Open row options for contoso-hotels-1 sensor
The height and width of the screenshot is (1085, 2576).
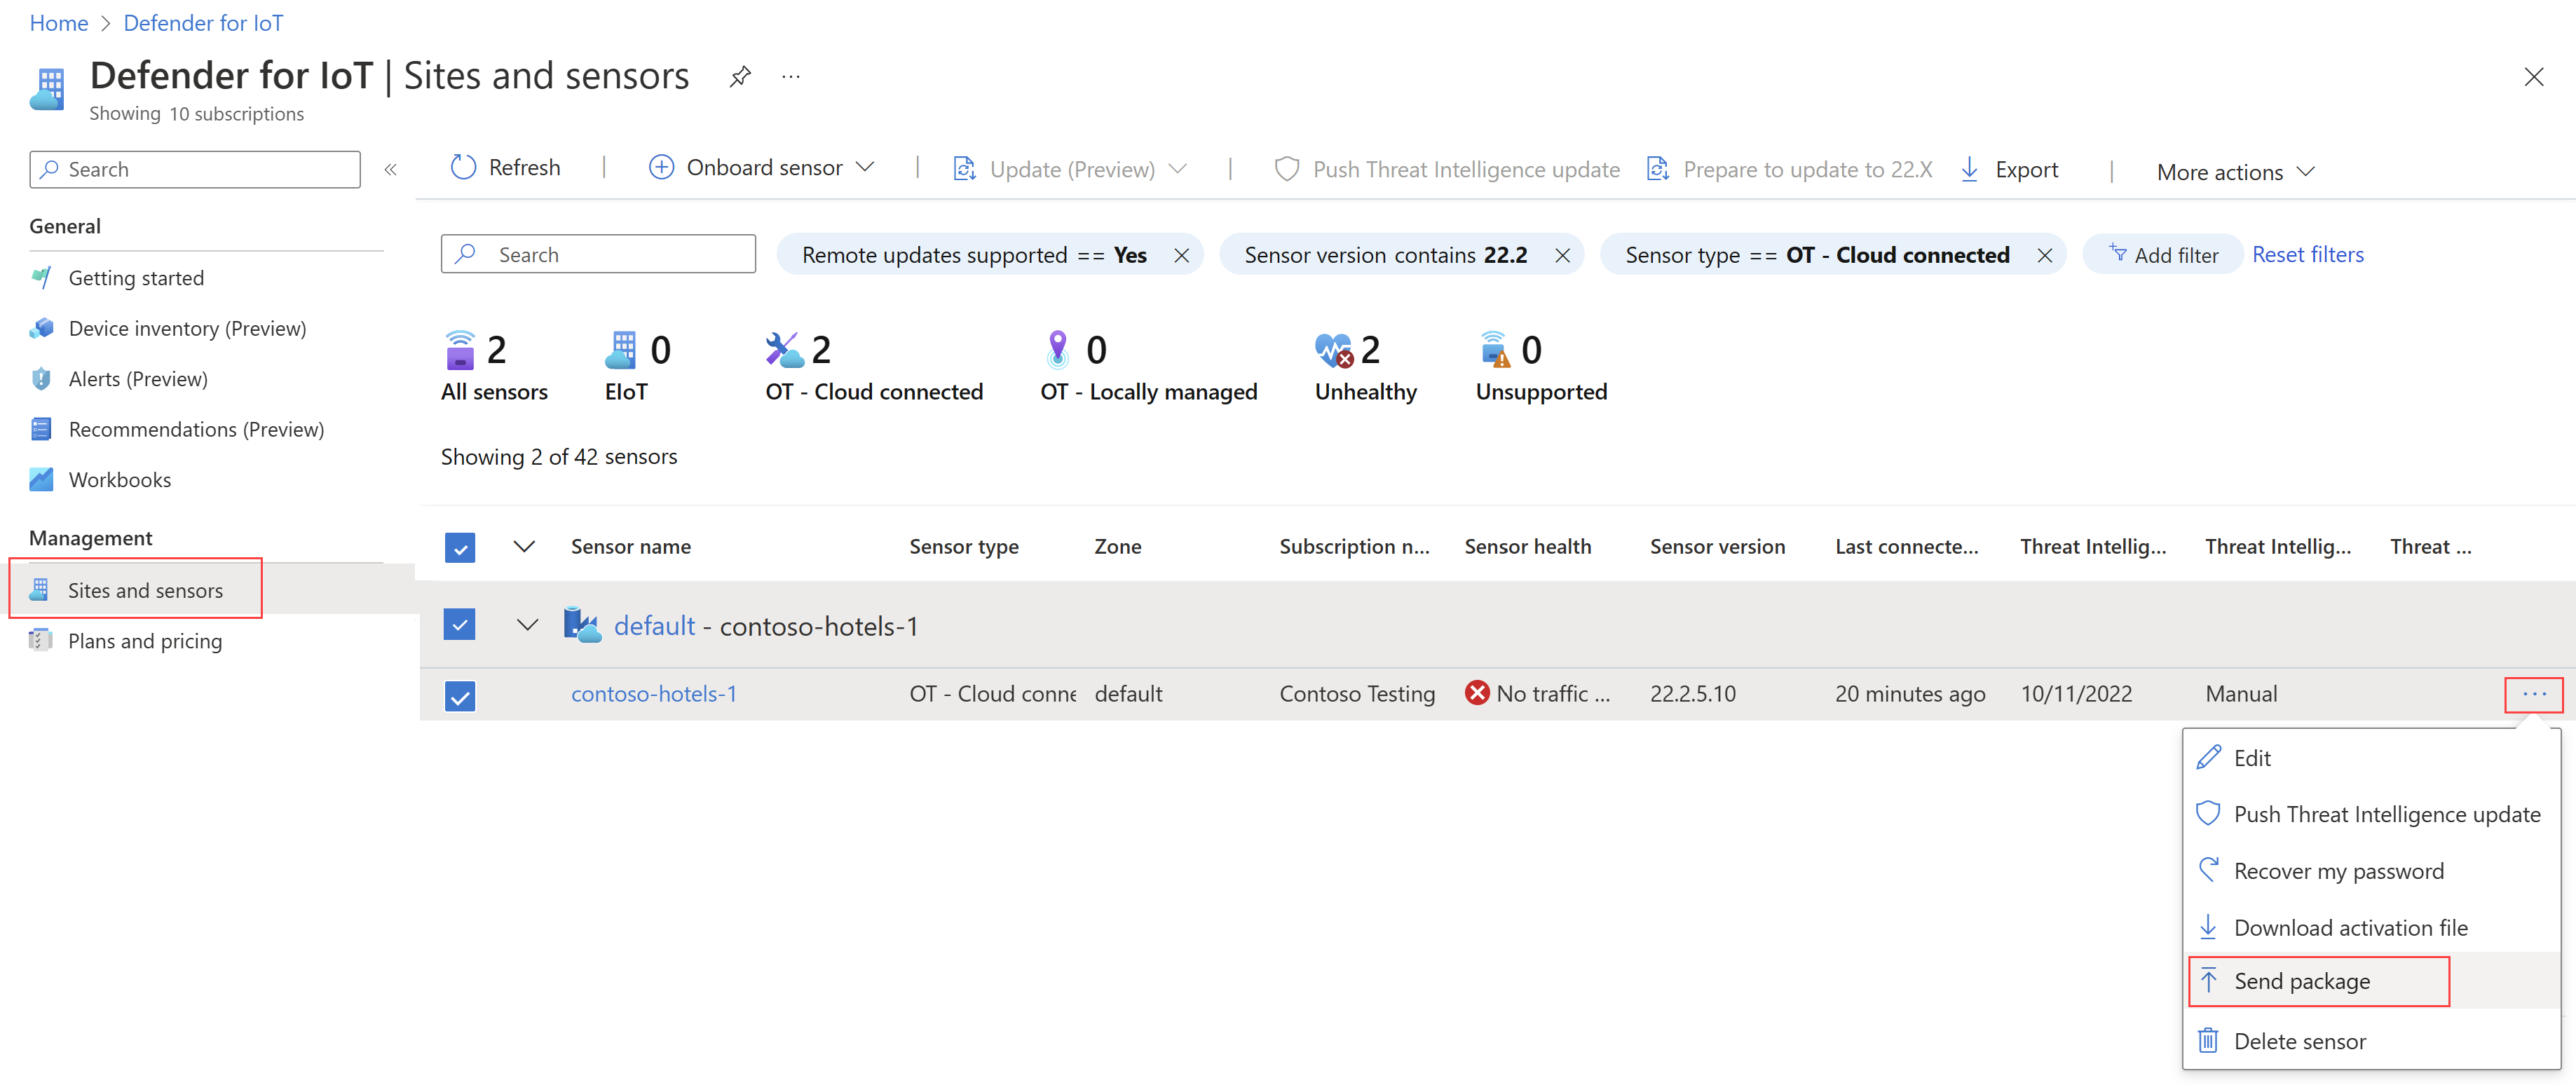click(2533, 694)
